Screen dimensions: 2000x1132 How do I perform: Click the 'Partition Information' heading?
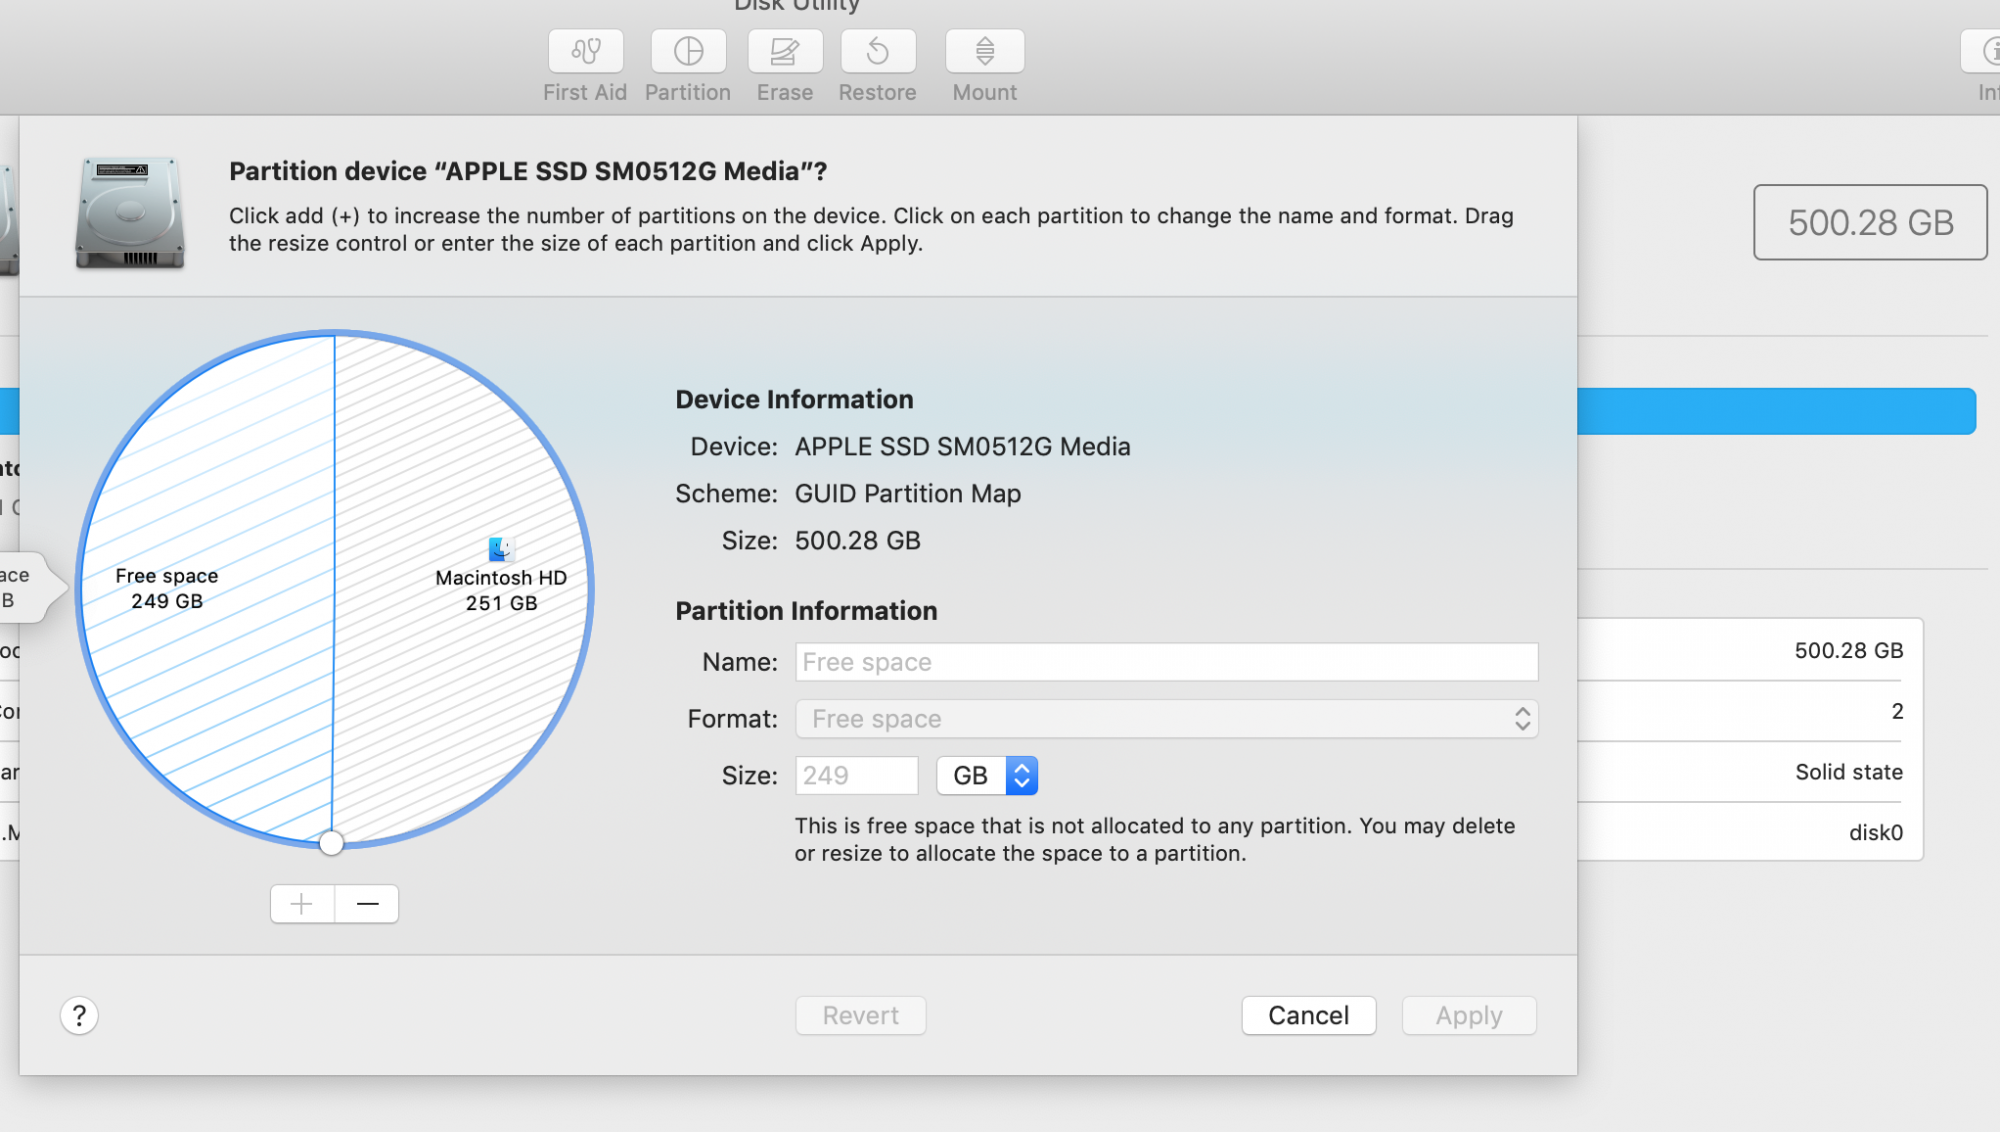806,611
